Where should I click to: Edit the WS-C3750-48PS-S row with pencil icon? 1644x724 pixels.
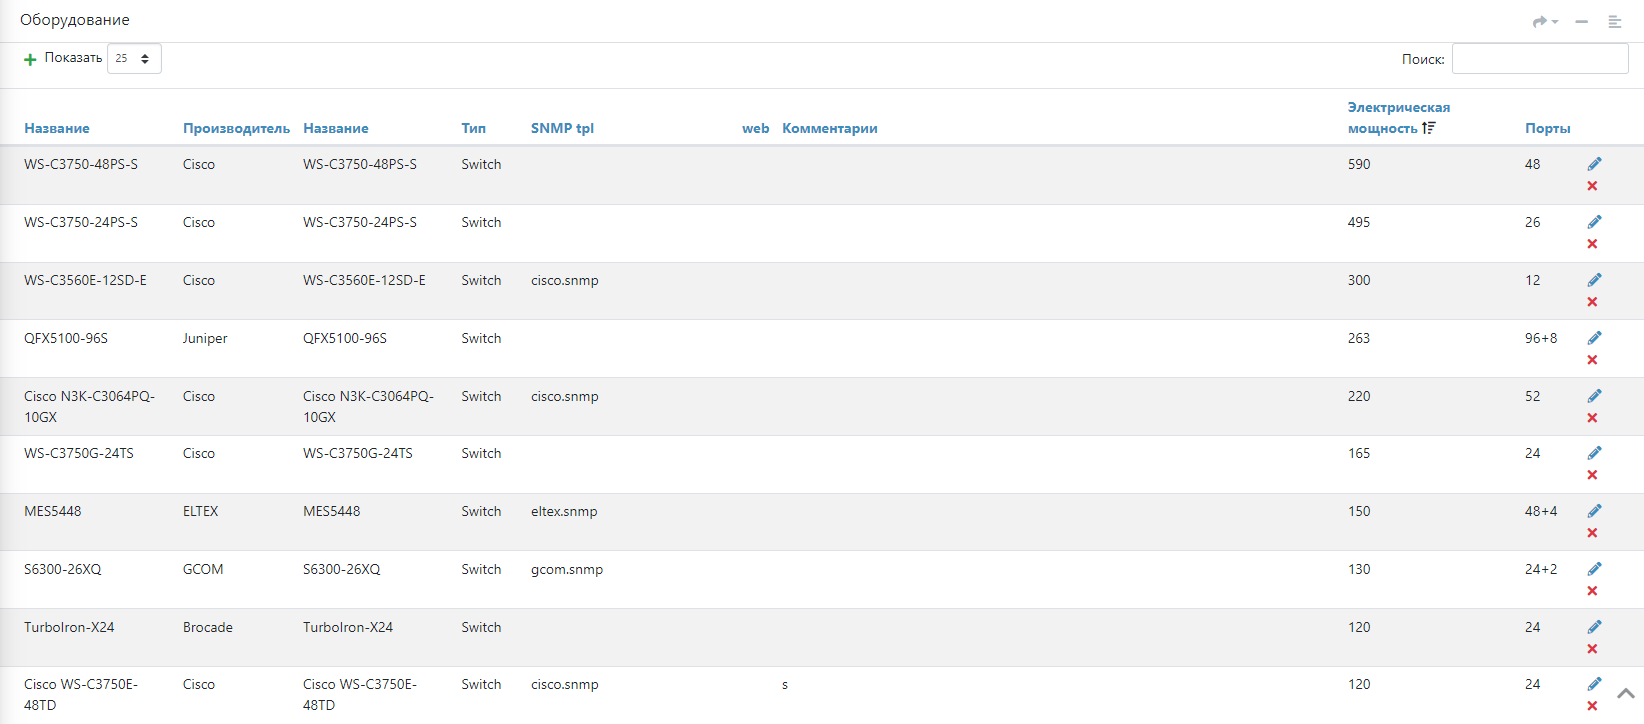(1594, 164)
